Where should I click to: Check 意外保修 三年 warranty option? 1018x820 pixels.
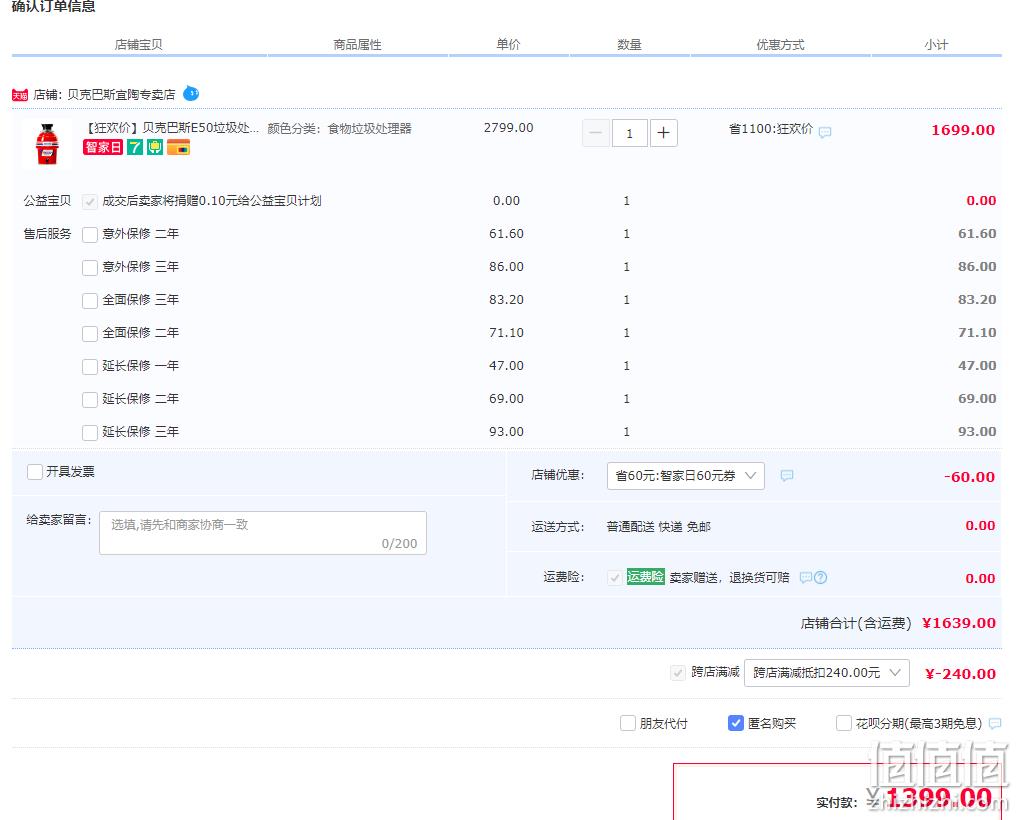[x=90, y=267]
